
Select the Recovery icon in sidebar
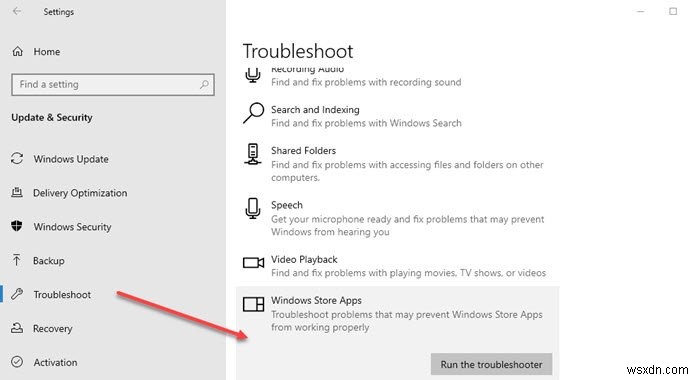pyautogui.click(x=17, y=328)
